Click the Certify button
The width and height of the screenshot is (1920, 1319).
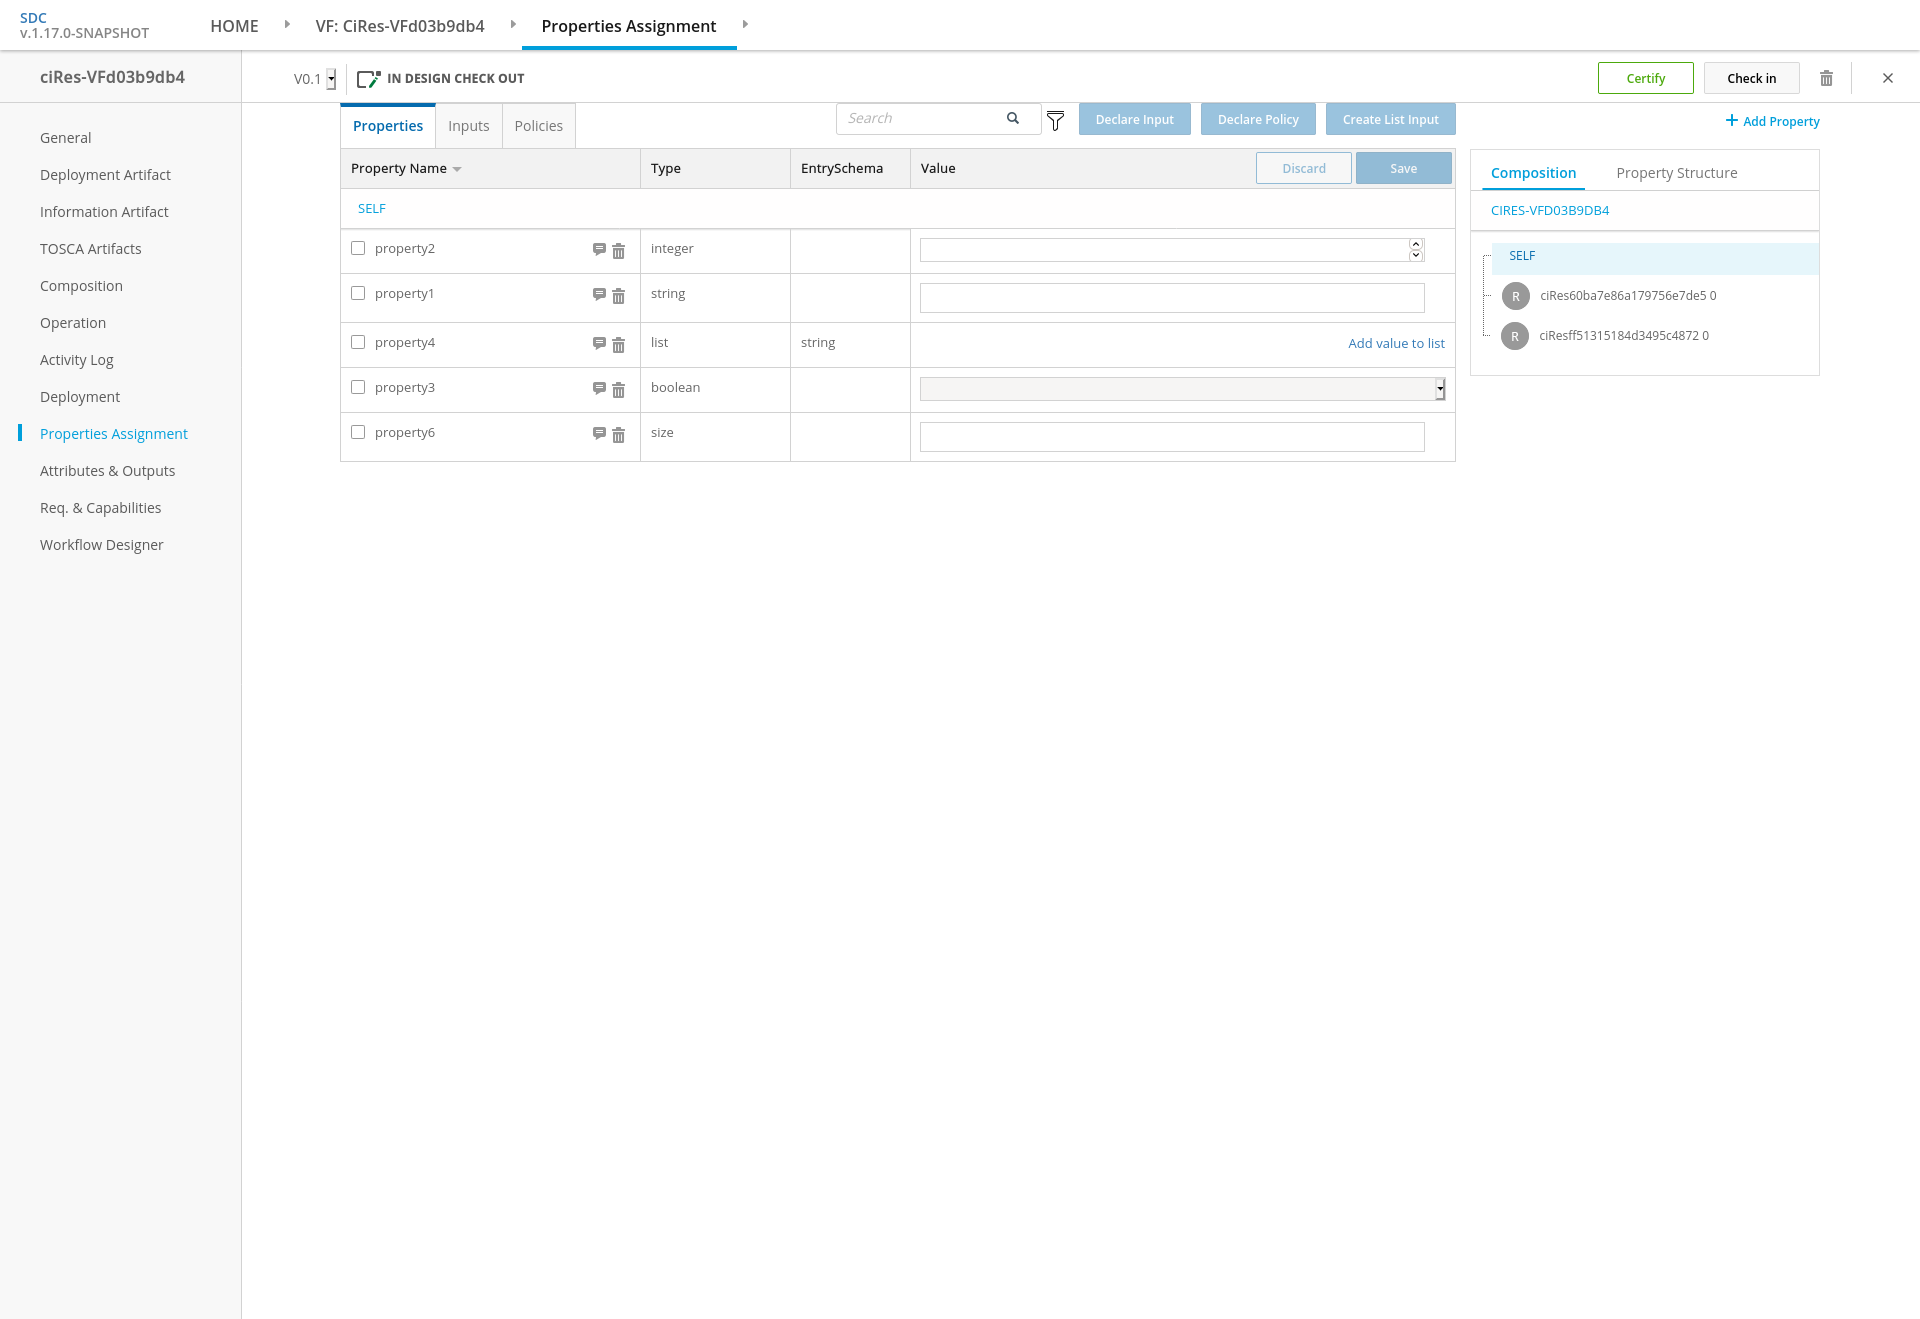point(1645,78)
